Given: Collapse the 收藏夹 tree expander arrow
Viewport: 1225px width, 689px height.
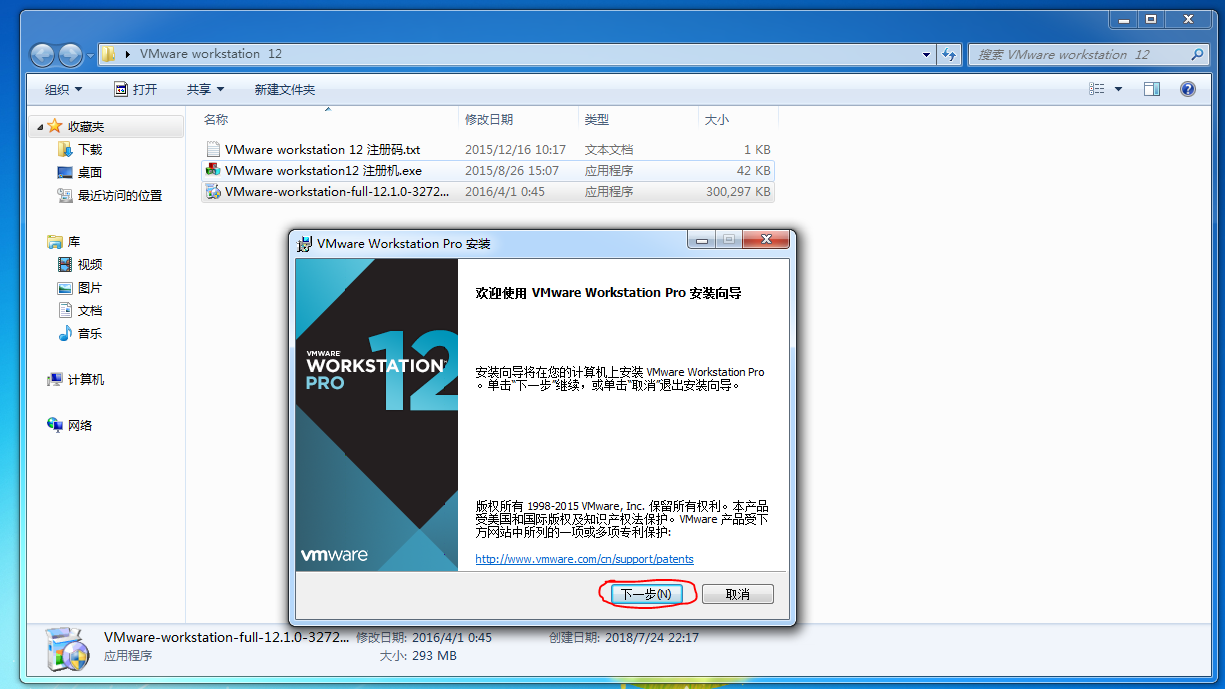Looking at the screenshot, I should [x=40, y=127].
